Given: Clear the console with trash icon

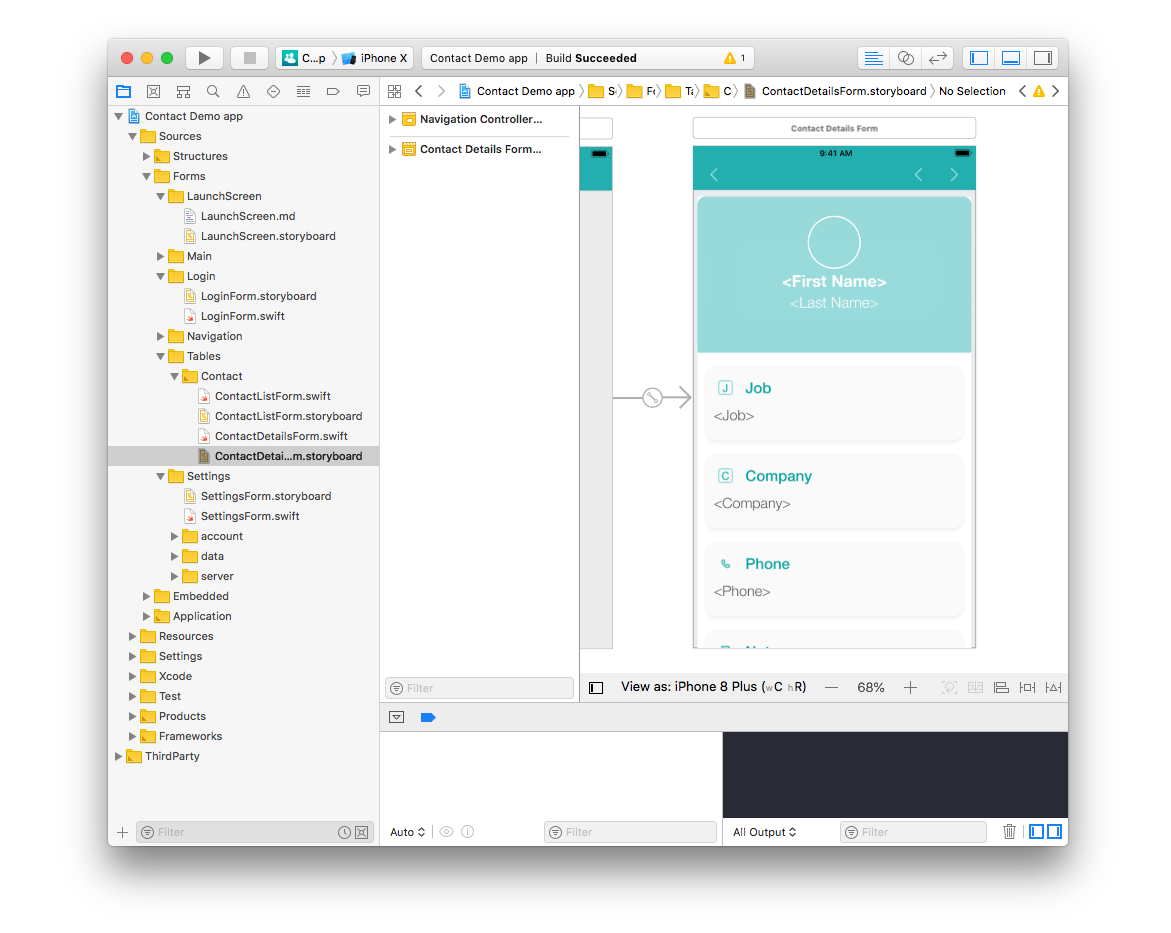Looking at the screenshot, I should [x=1009, y=831].
